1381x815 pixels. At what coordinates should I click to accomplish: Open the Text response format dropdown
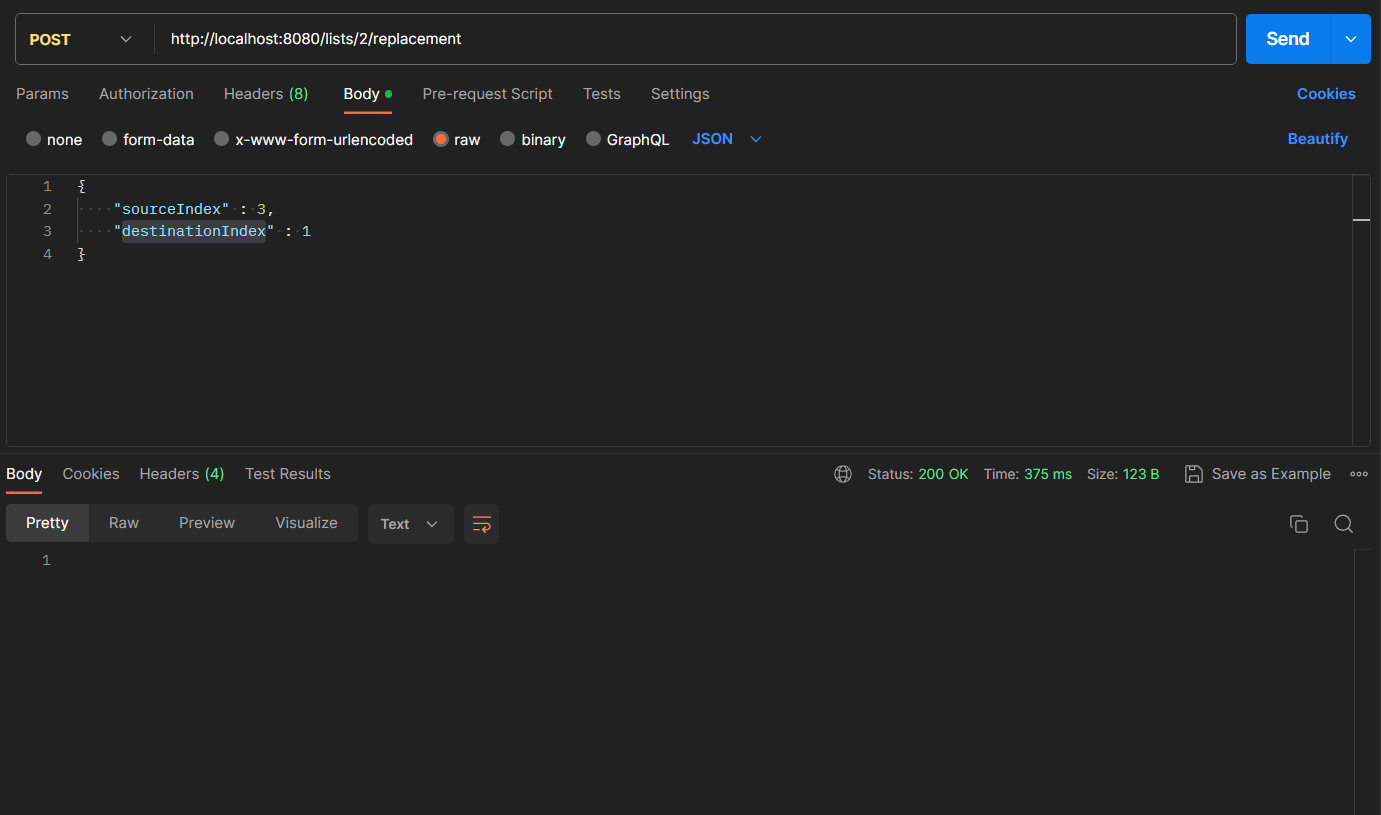pos(410,523)
